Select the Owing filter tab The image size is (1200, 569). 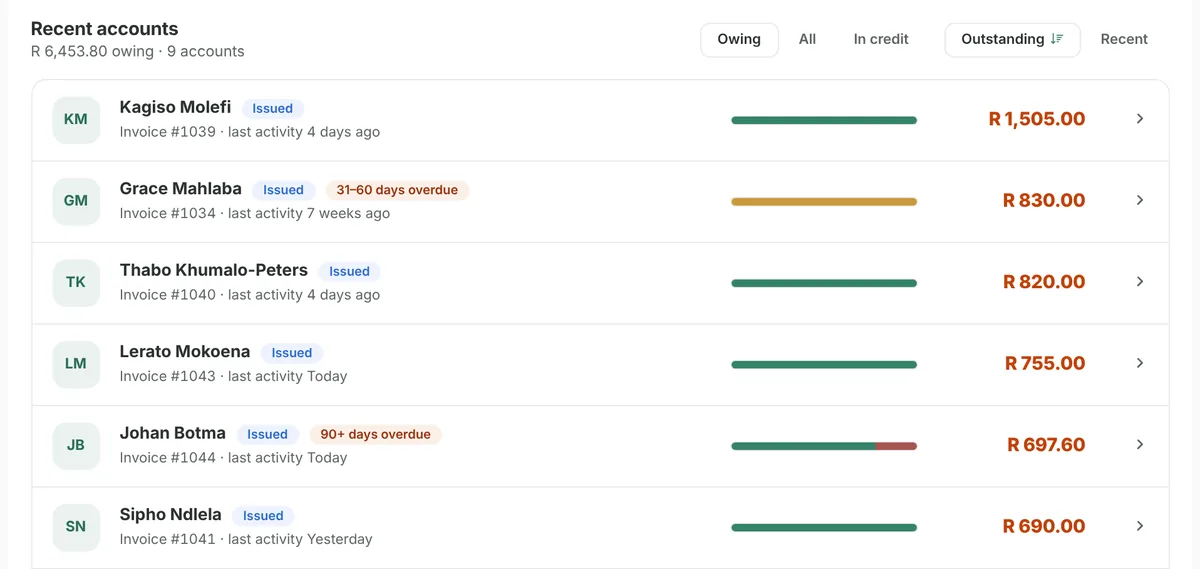[739, 39]
